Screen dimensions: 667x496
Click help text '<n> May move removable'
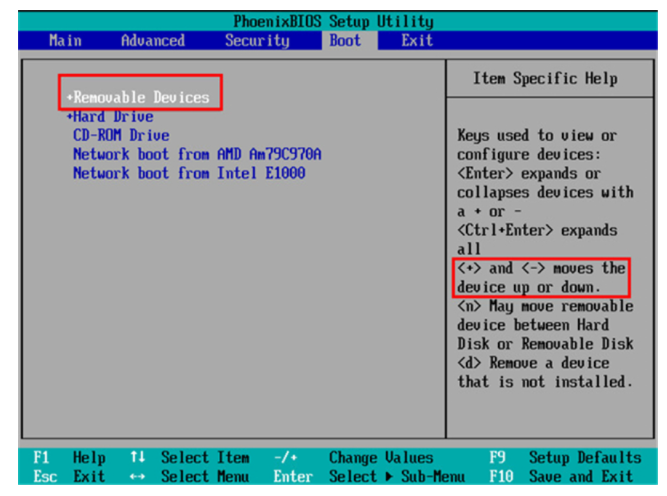[545, 306]
